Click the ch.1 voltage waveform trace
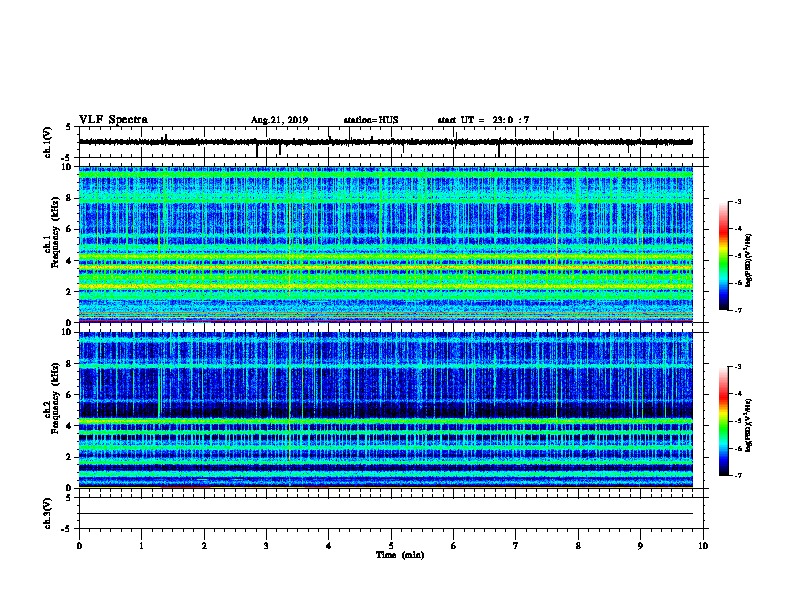This screenshot has height=612, width=792. 385,142
